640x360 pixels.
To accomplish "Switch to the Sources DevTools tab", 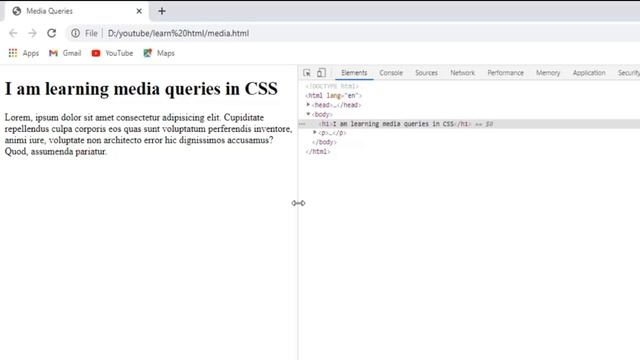I will [x=427, y=73].
